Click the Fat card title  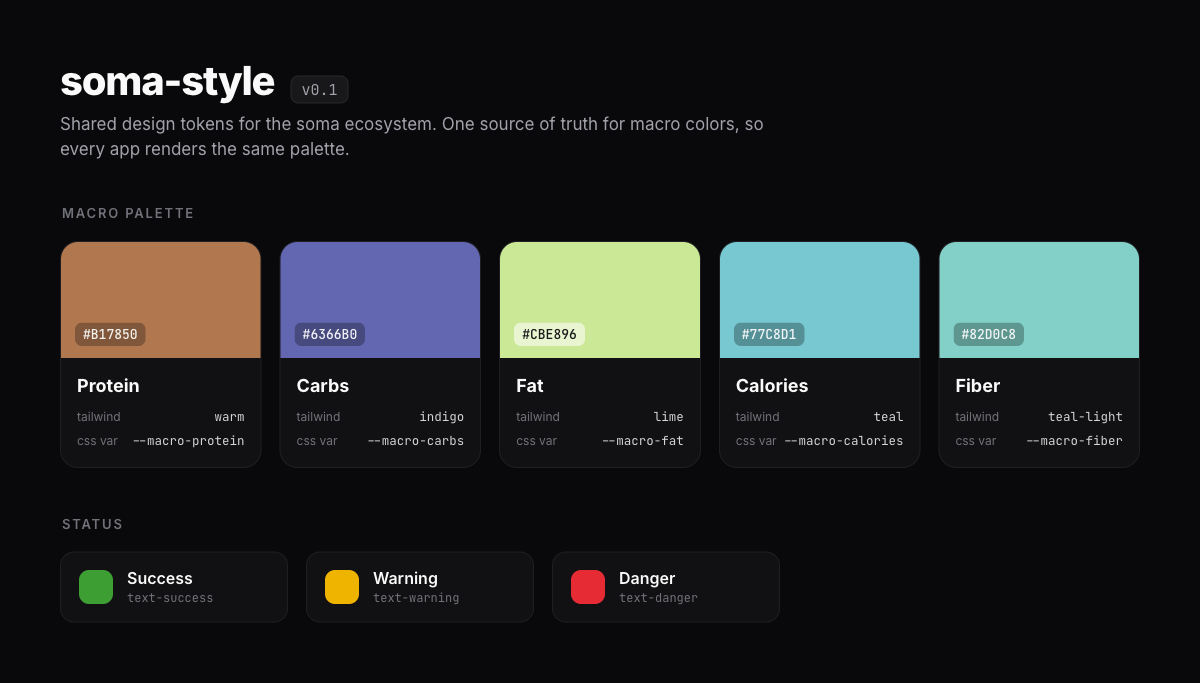530,386
